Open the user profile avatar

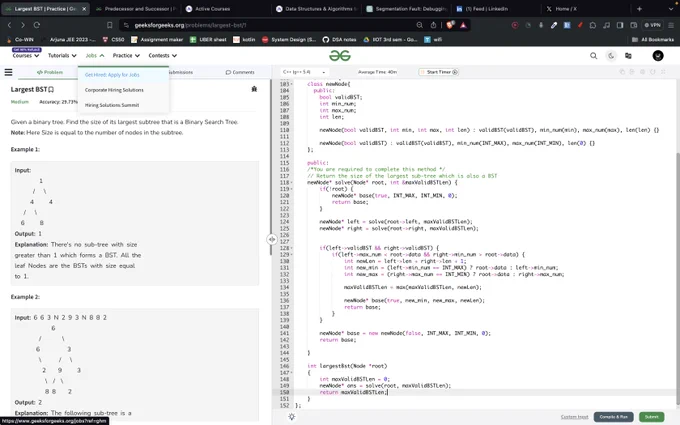click(x=657, y=56)
